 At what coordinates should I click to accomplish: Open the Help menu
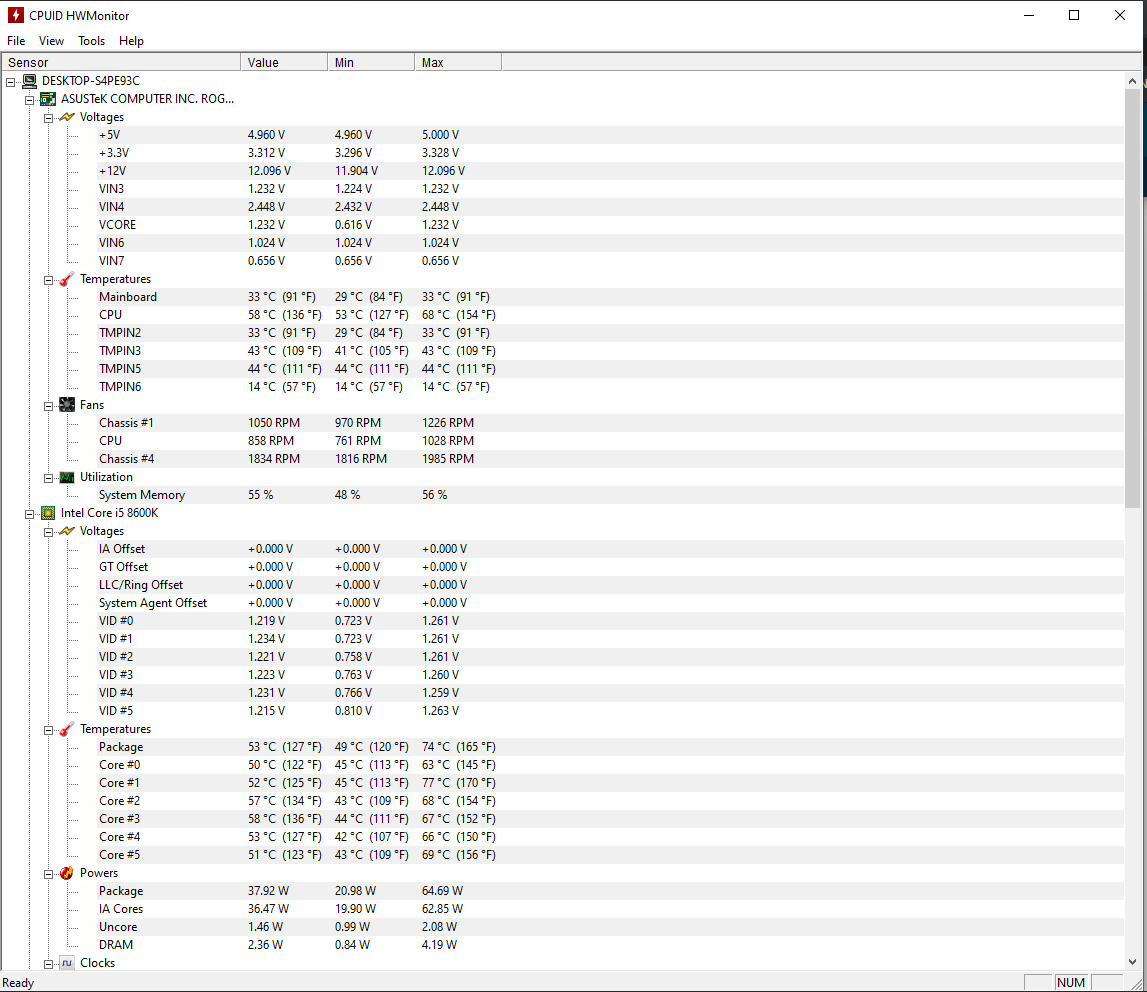click(132, 41)
